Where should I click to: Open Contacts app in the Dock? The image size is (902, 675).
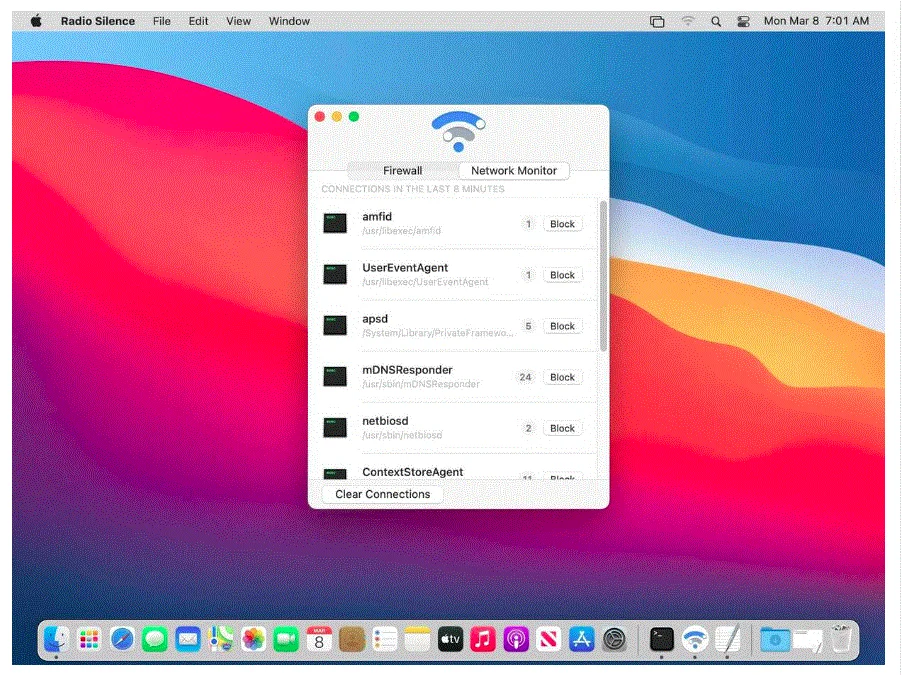click(x=351, y=639)
